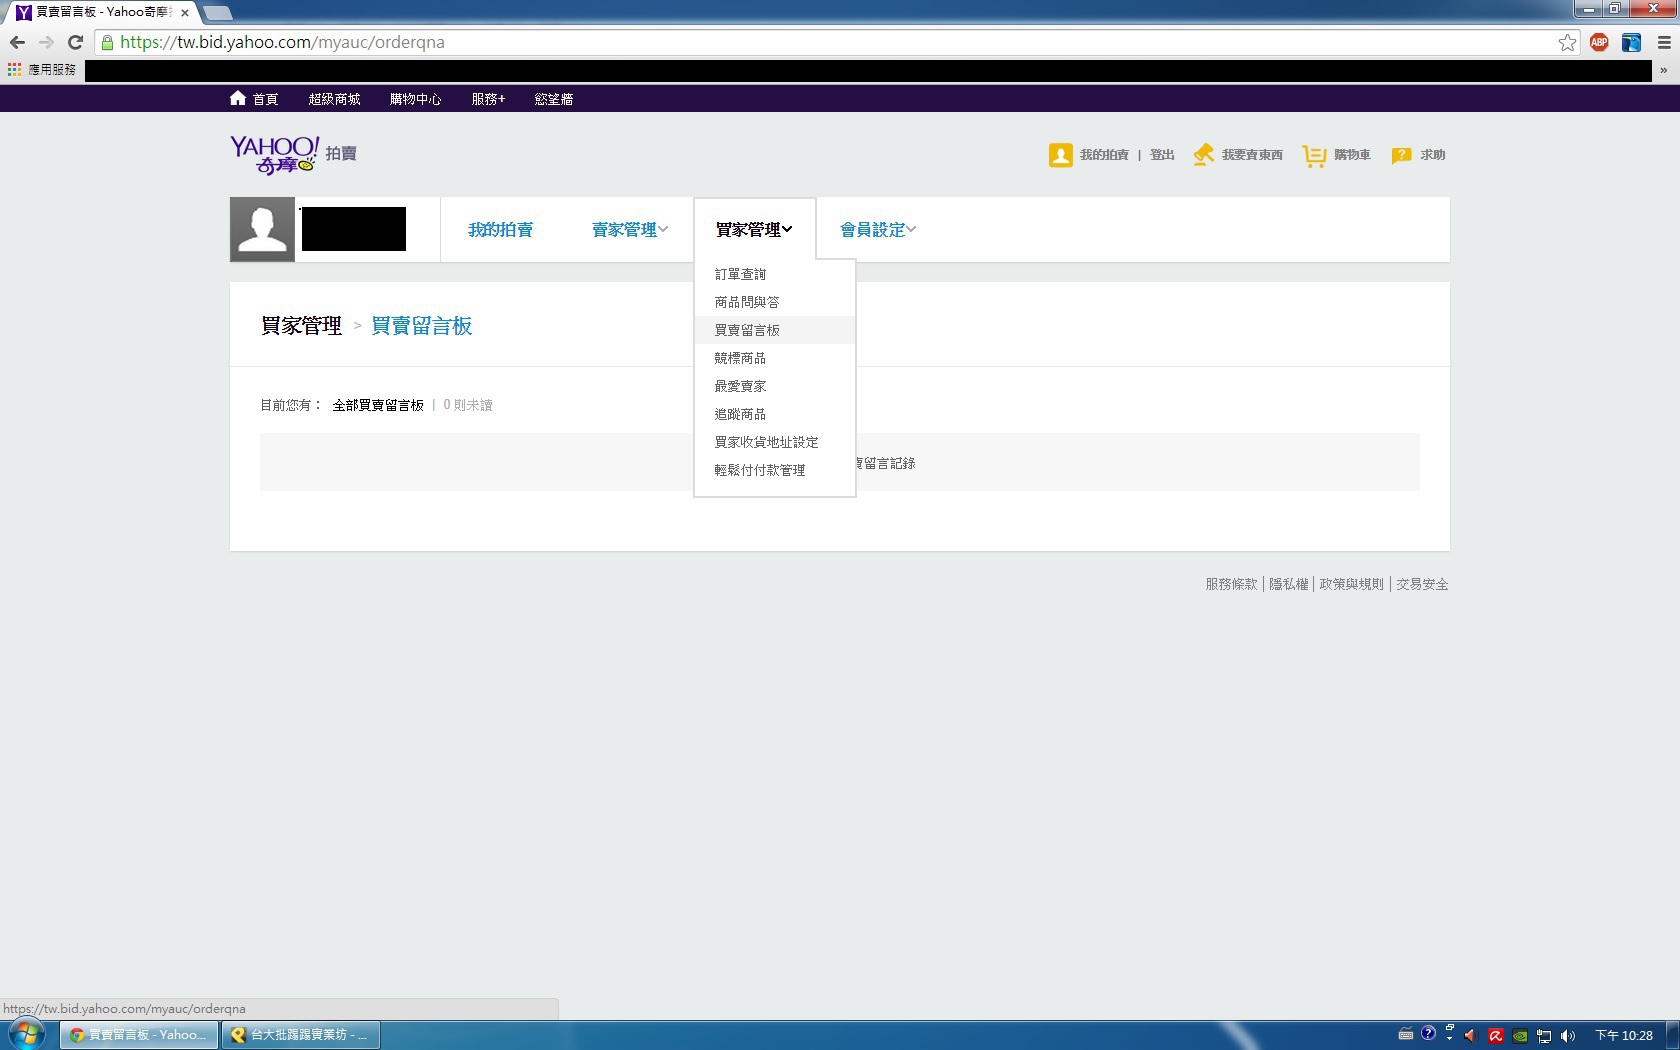This screenshot has height=1050, width=1680.
Task: Open the 交易安全 footer link
Action: pos(1422,584)
